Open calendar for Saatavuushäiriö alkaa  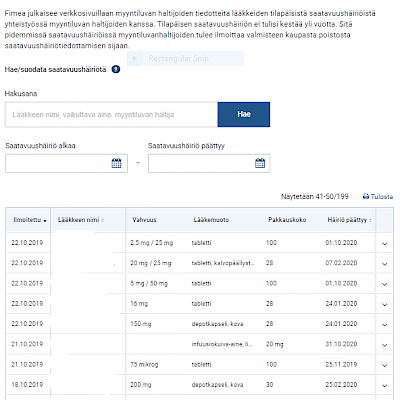point(116,163)
